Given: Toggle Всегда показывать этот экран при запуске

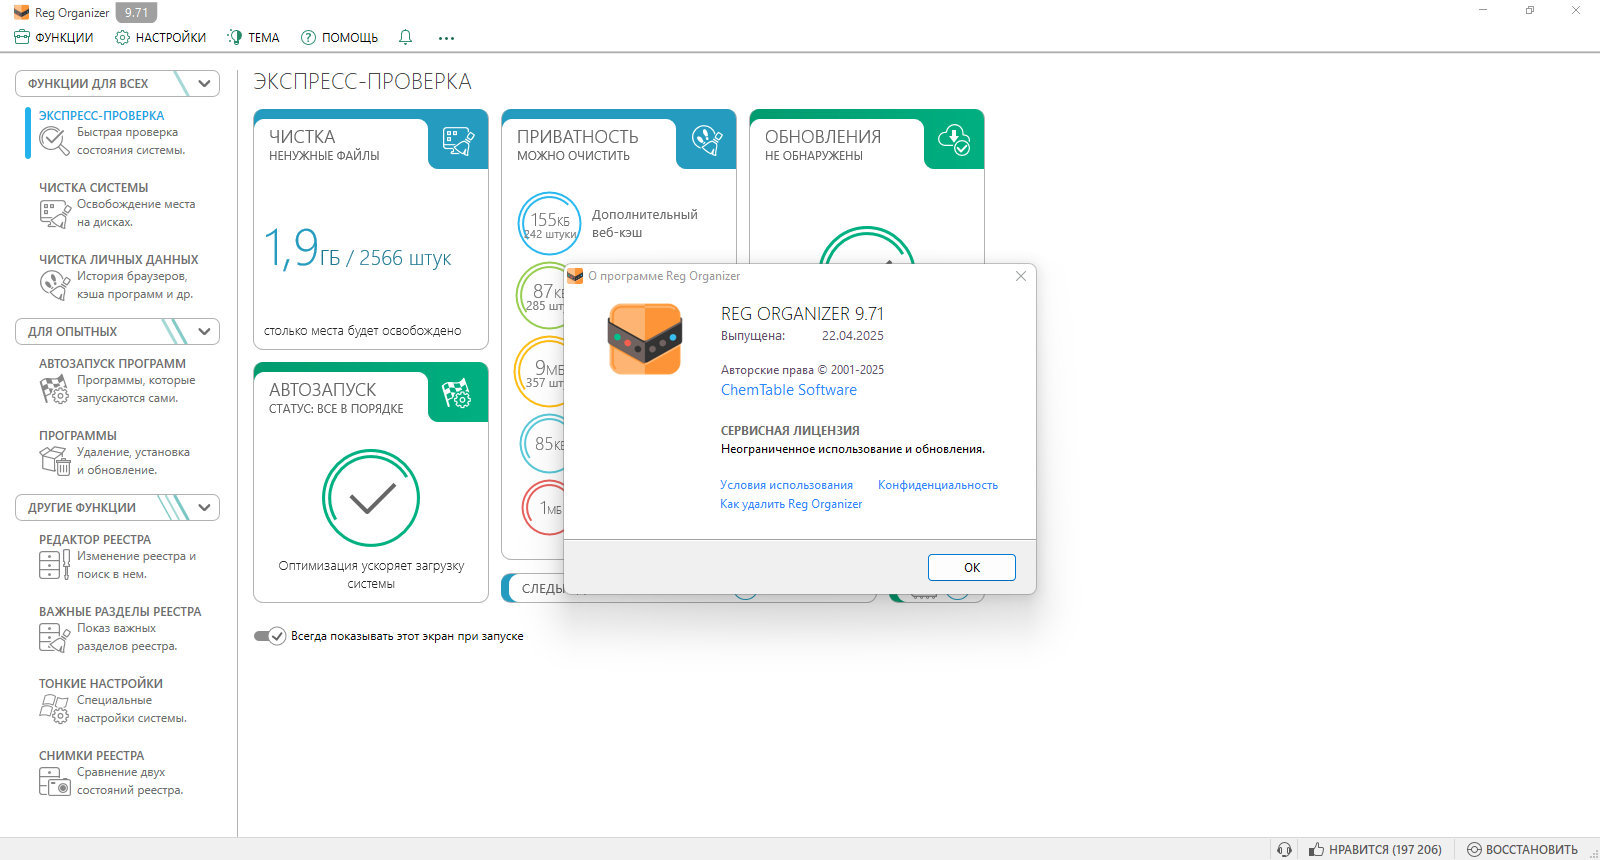Looking at the screenshot, I should tap(270, 636).
